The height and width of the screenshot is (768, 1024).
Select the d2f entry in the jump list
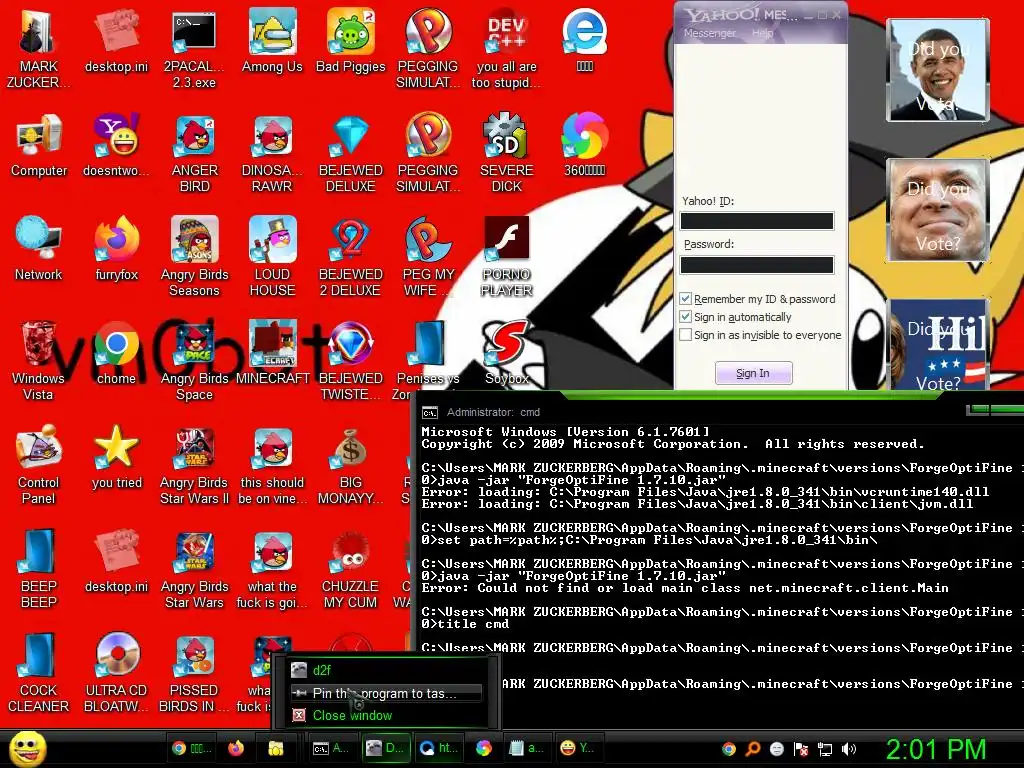386,670
